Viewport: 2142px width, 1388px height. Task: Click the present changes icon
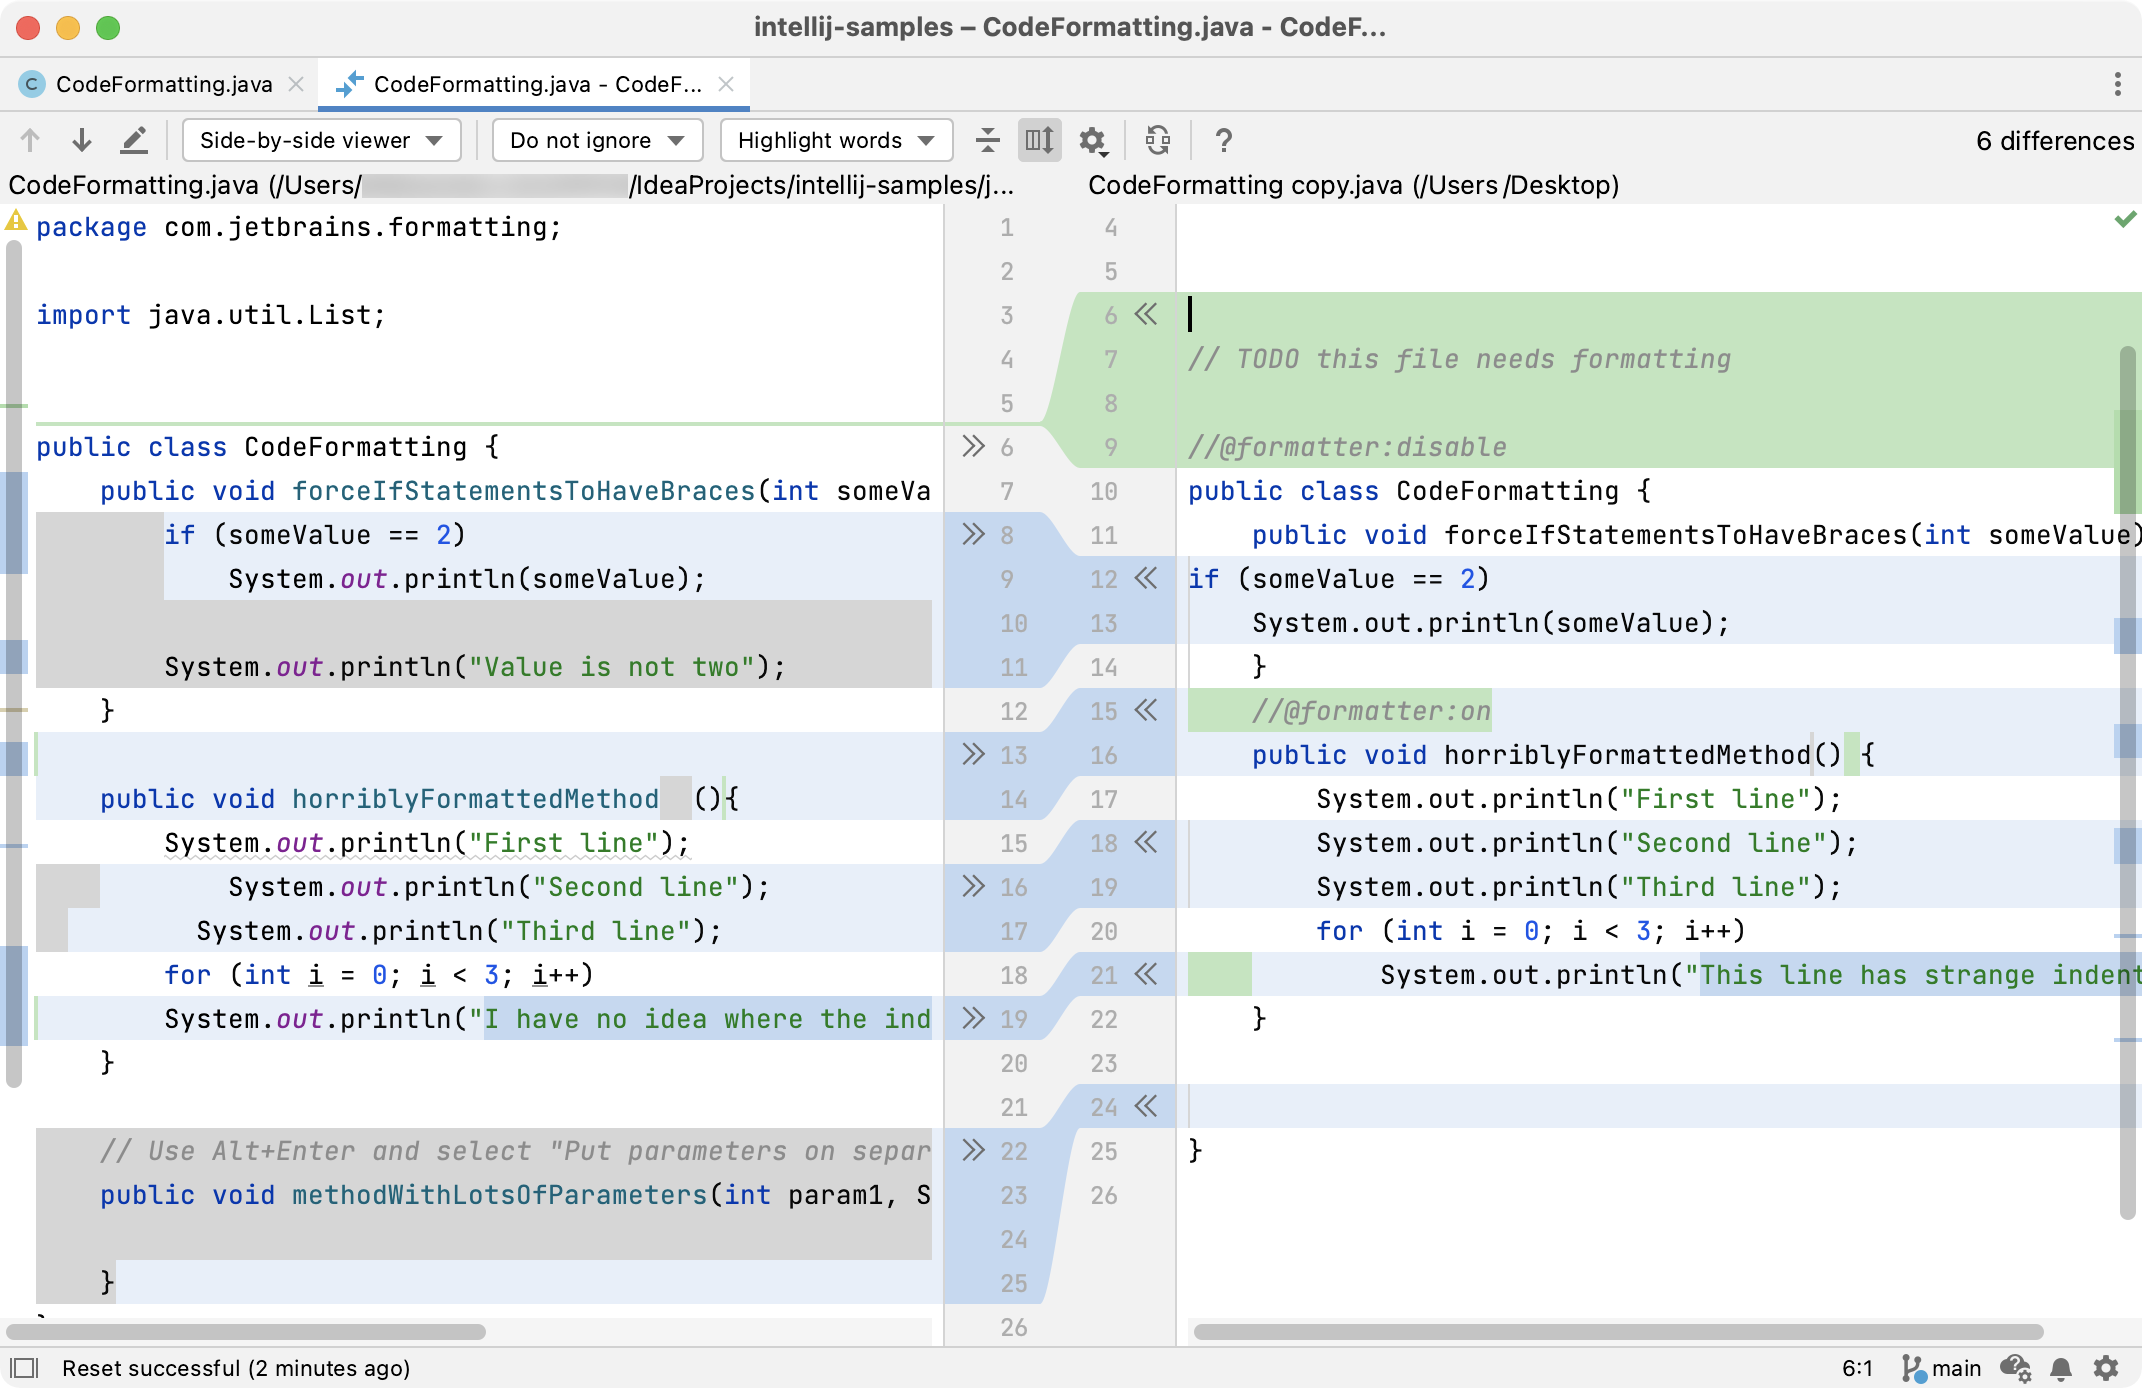point(1160,141)
